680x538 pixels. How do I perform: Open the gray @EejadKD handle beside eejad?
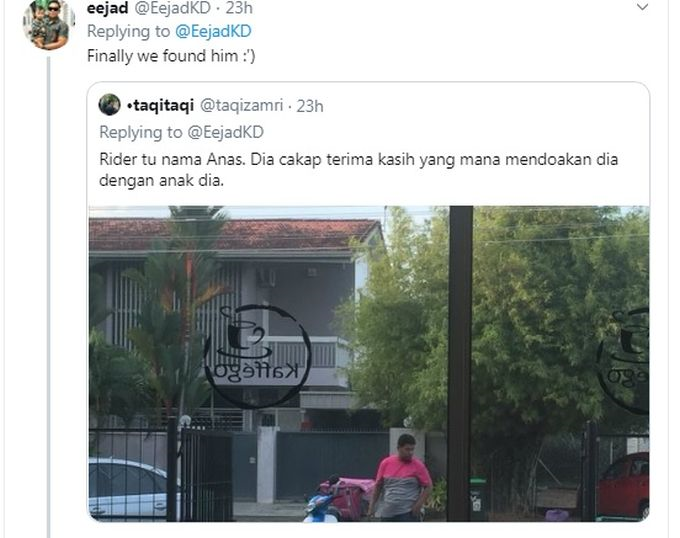[172, 8]
